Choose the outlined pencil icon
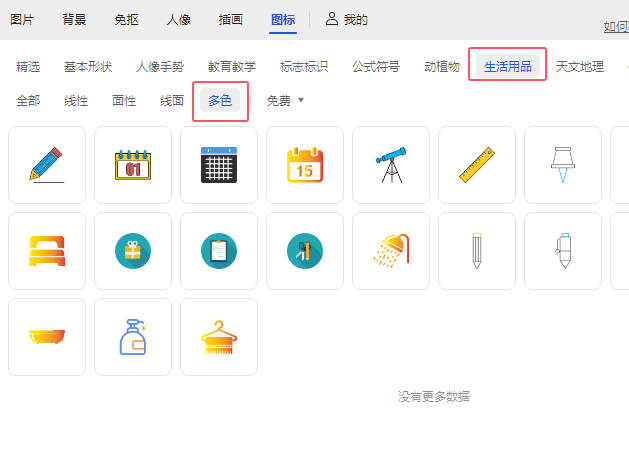Screen dimensions: 629x462 [x=477, y=251]
